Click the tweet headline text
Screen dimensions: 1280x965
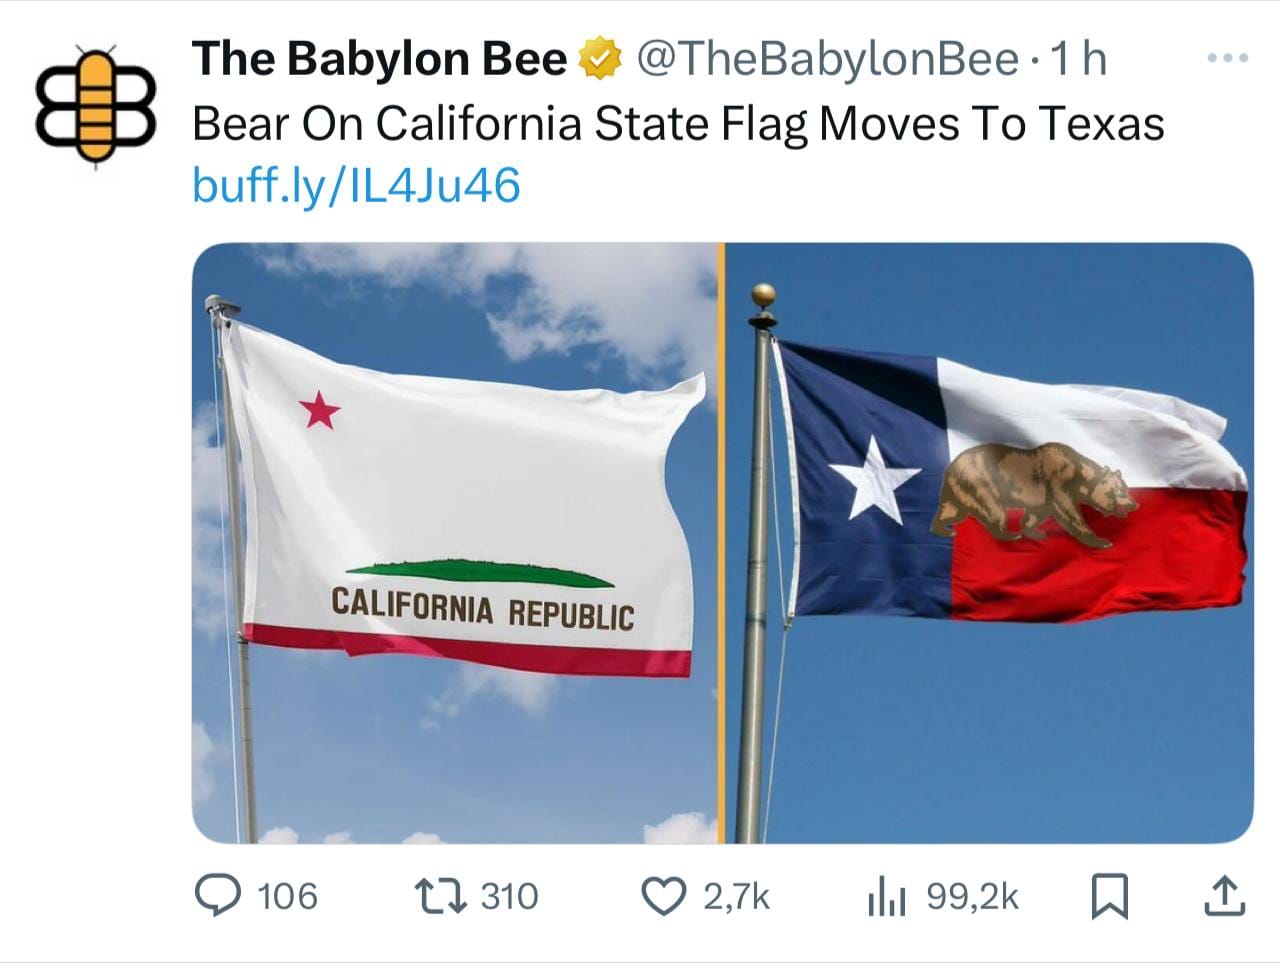pos(678,124)
